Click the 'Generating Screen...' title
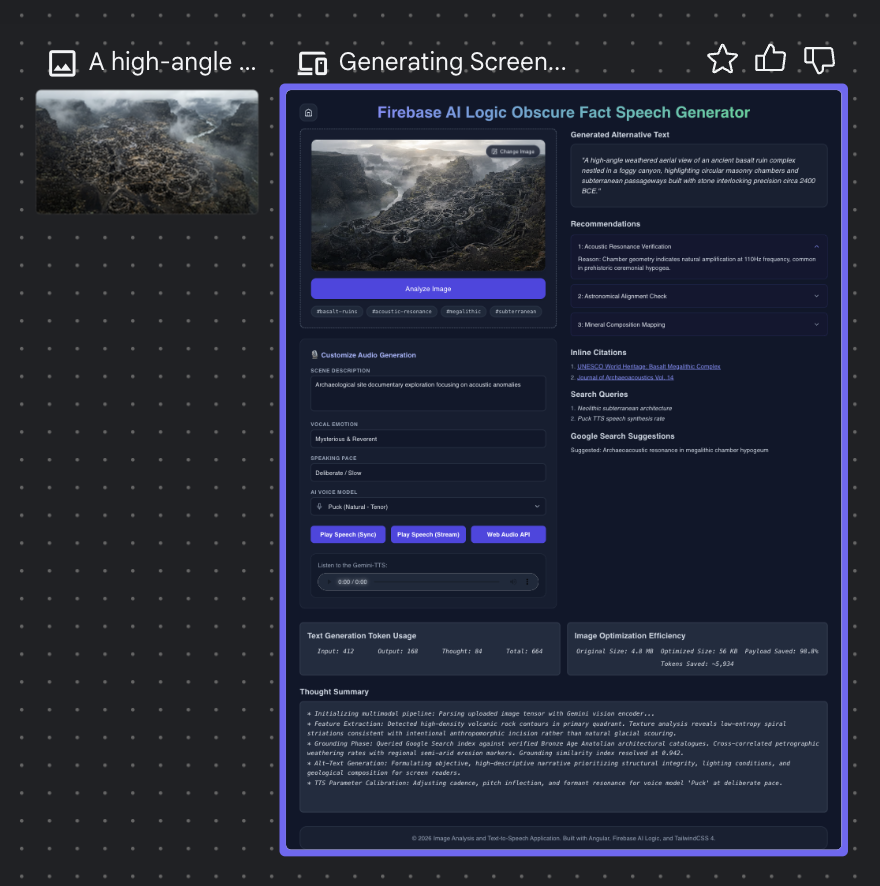The height and width of the screenshot is (886, 880). pyautogui.click(x=452, y=62)
